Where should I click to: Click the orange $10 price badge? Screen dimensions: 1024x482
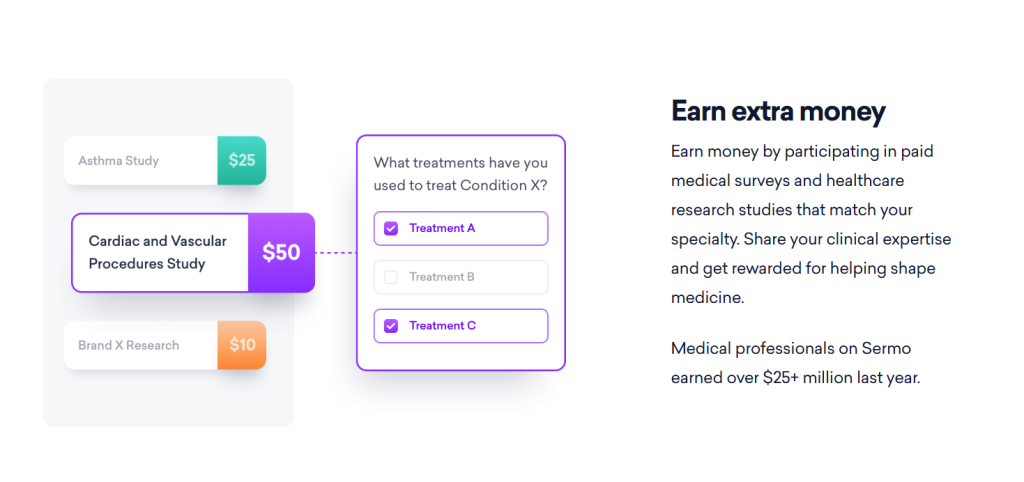(242, 345)
